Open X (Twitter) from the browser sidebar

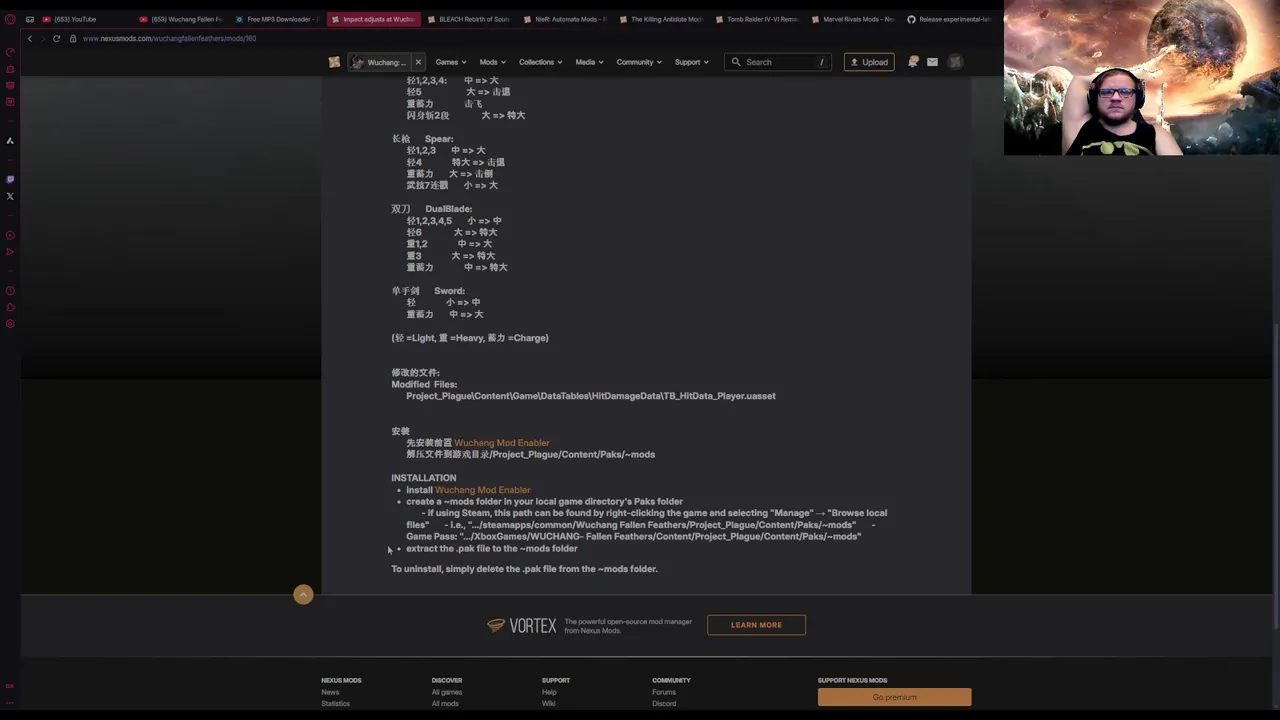pos(10,196)
